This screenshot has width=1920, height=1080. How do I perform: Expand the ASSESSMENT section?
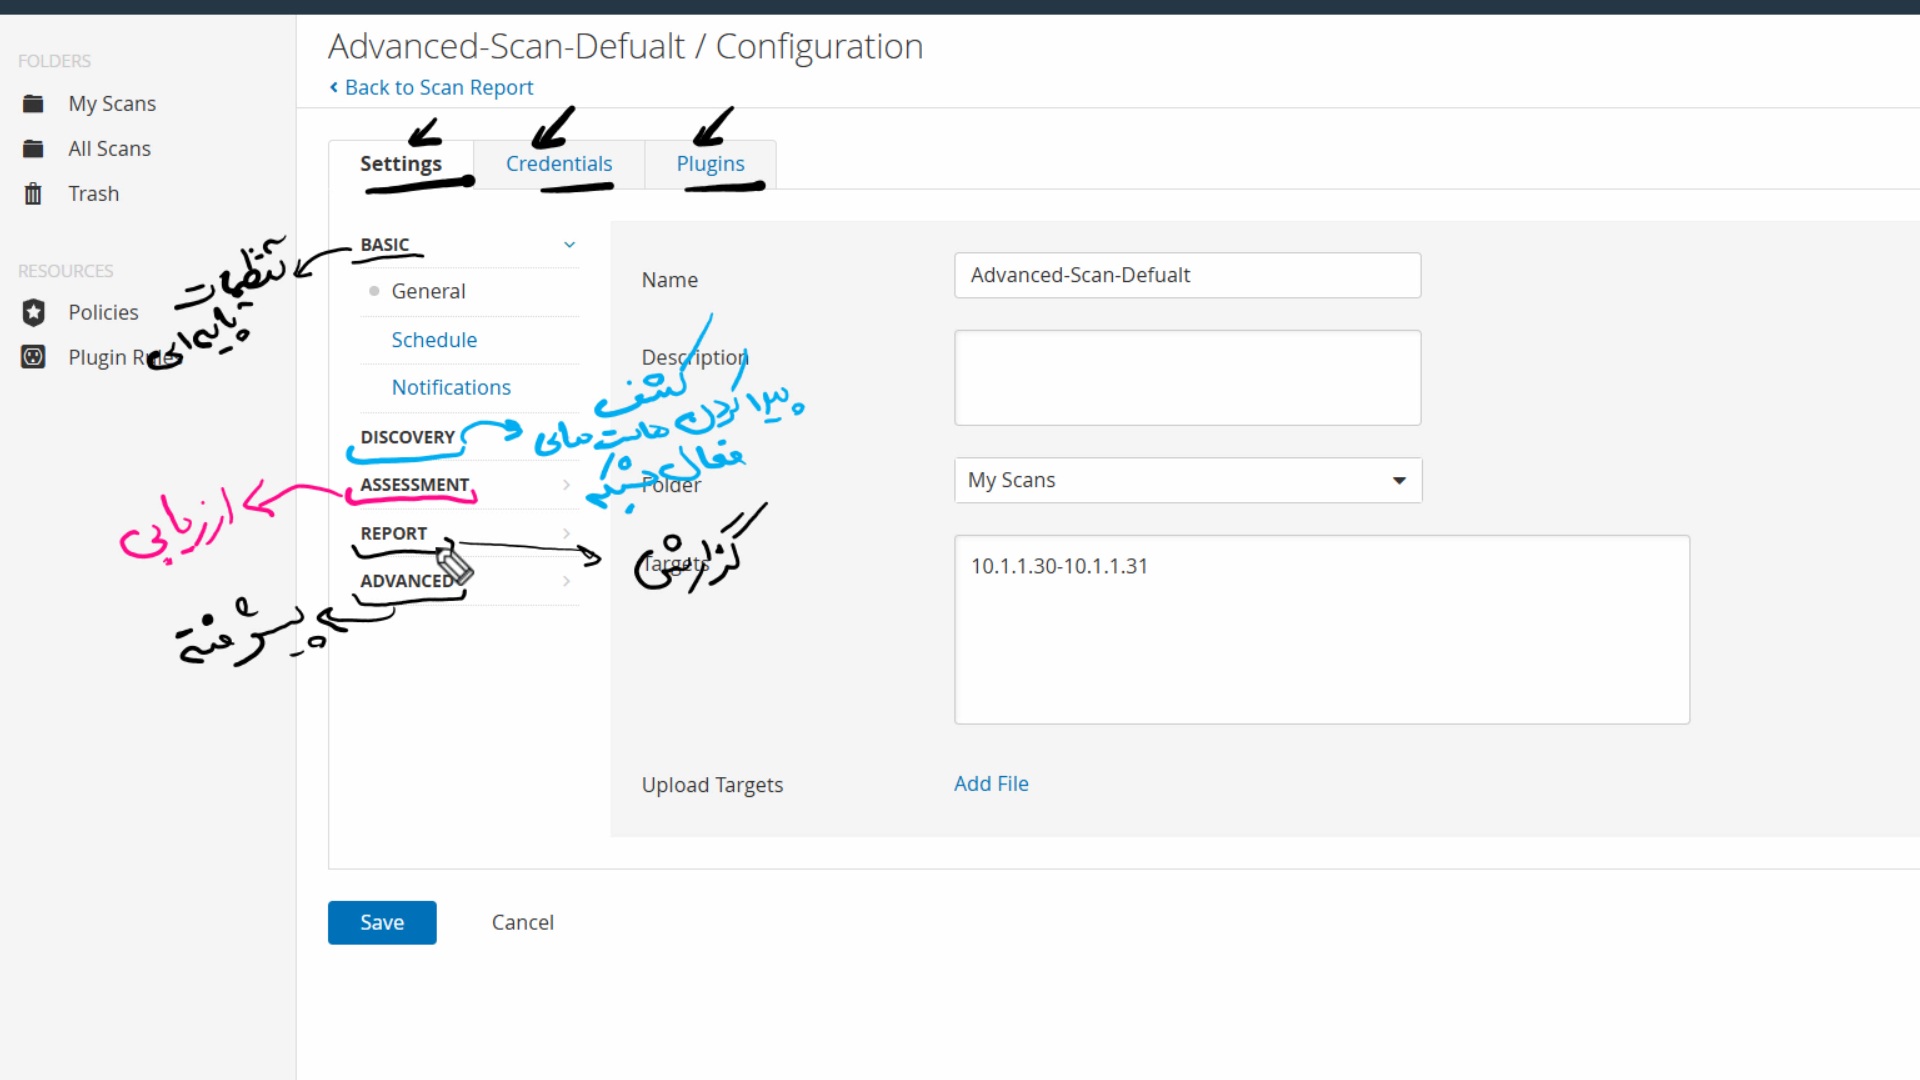point(566,485)
